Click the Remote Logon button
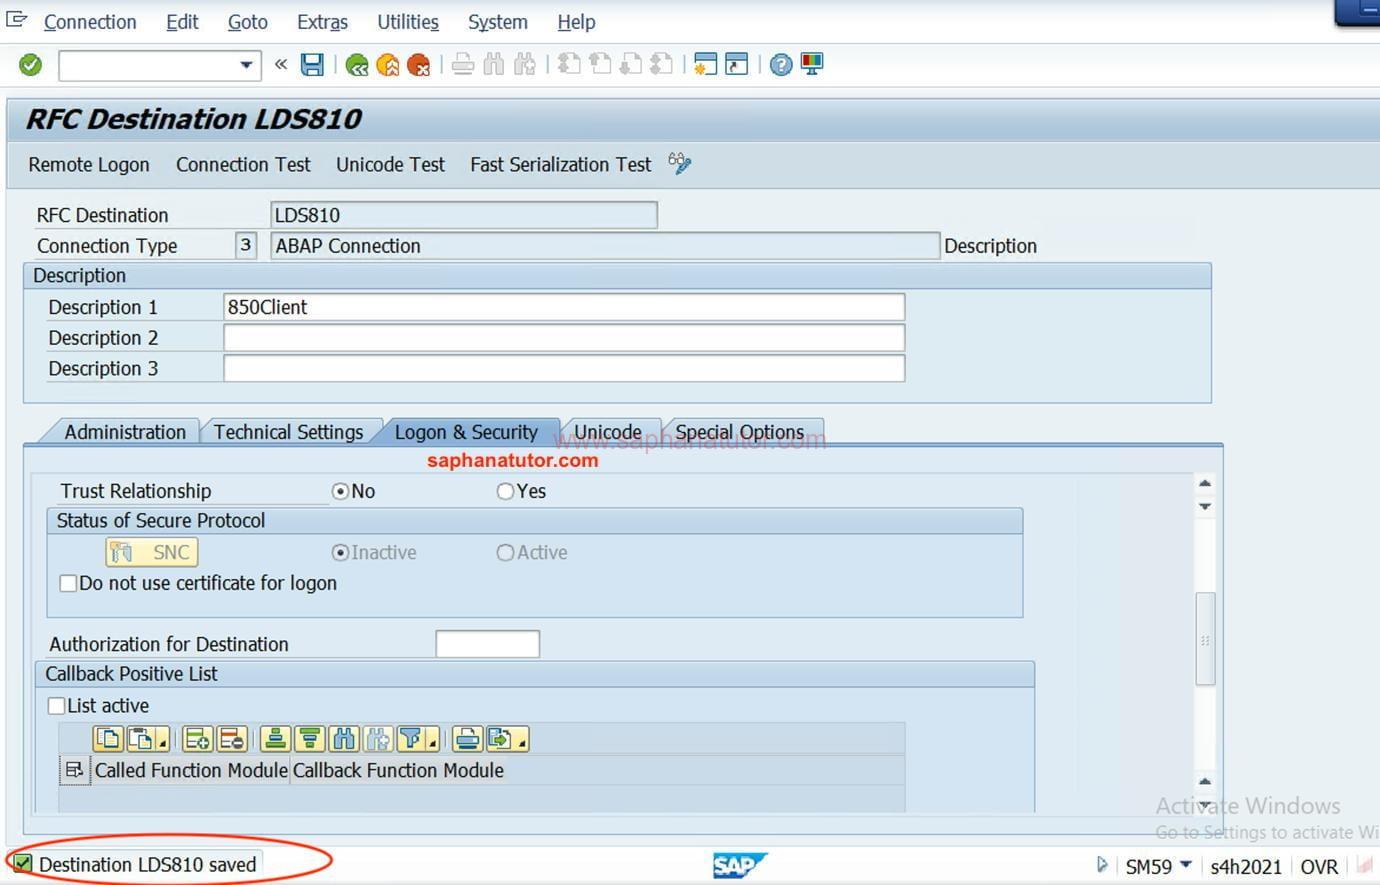 [x=89, y=165]
